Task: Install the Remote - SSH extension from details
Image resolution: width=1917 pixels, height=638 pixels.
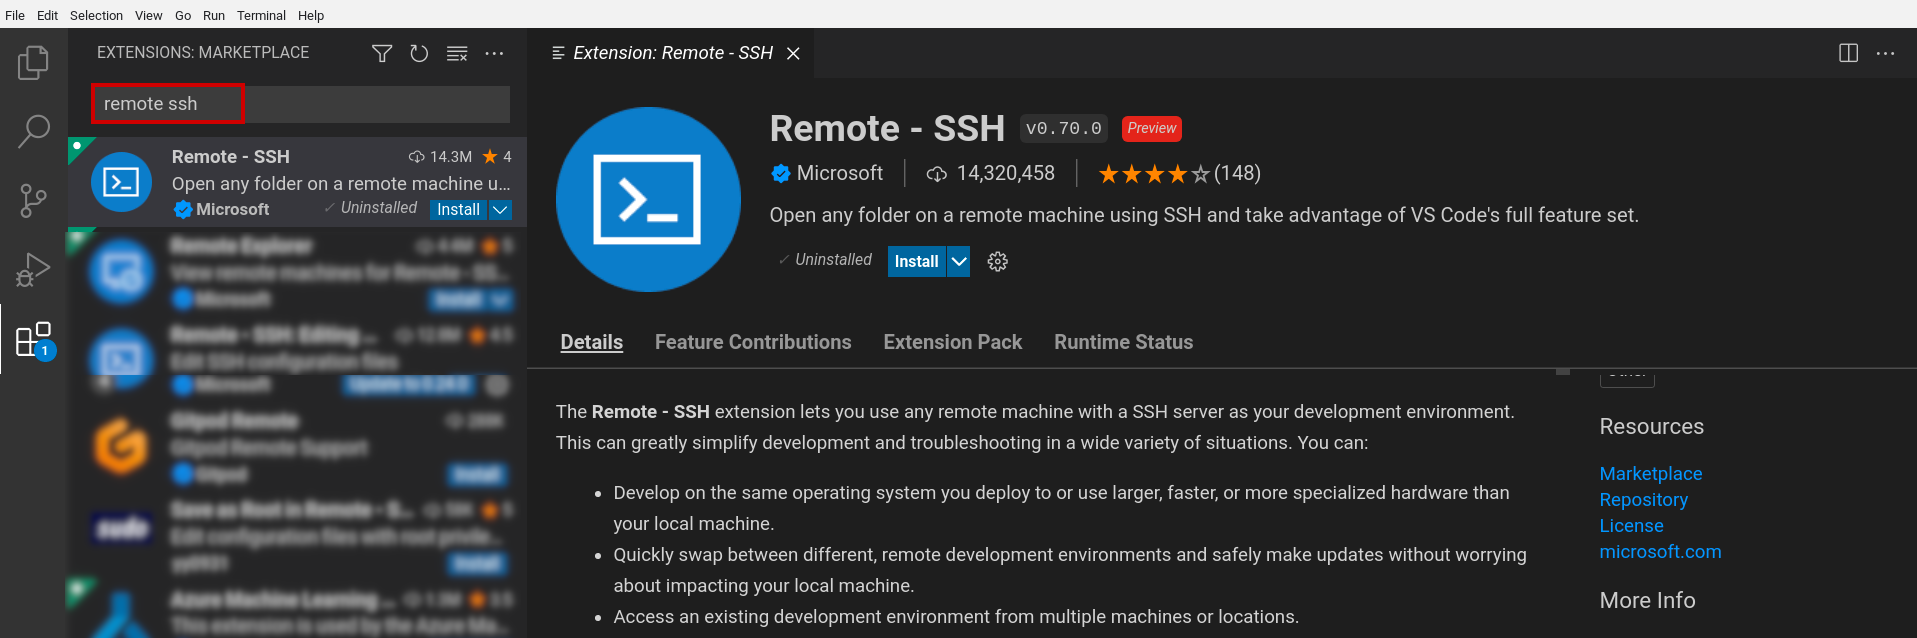Action: pos(915,261)
